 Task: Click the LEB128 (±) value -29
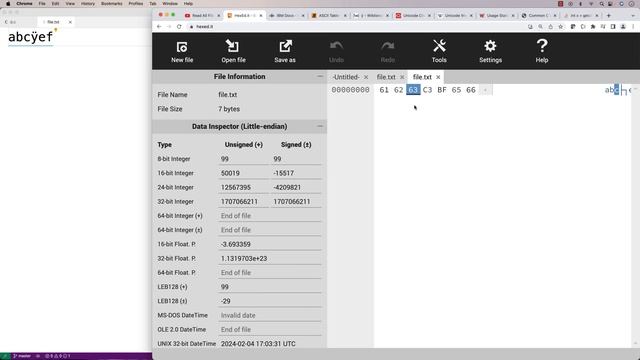click(270, 301)
